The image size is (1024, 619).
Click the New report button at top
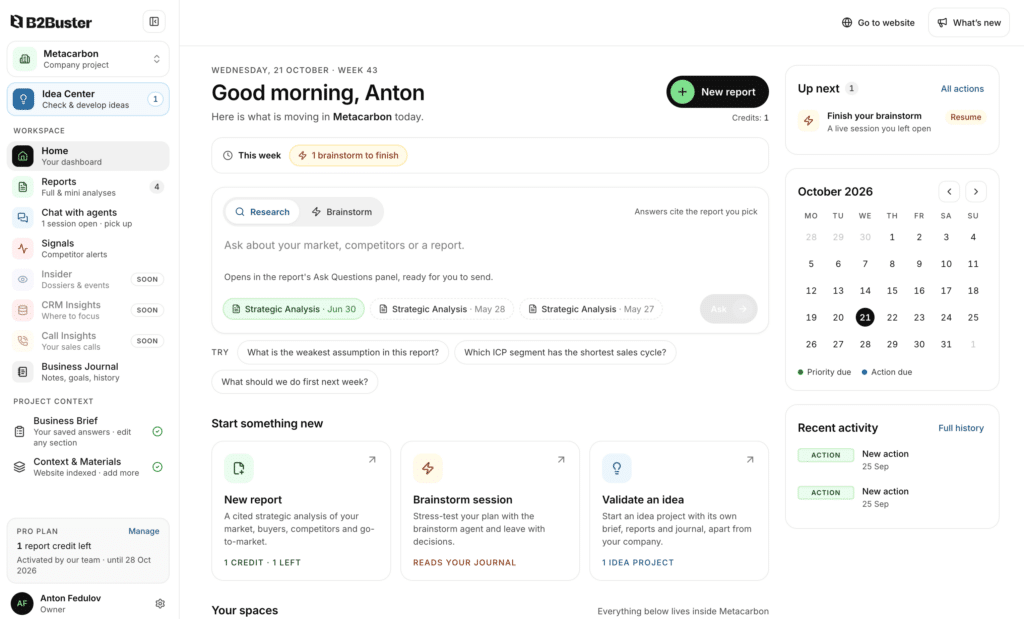coord(717,92)
